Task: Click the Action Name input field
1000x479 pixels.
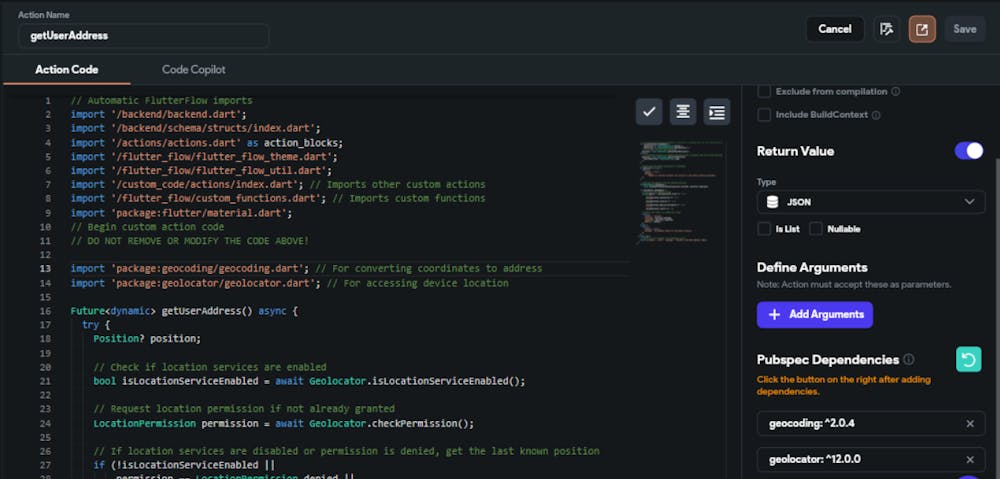Action: pyautogui.click(x=143, y=35)
